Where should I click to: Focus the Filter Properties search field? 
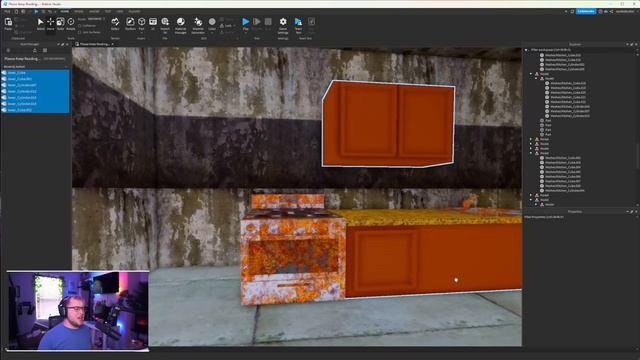[579, 217]
